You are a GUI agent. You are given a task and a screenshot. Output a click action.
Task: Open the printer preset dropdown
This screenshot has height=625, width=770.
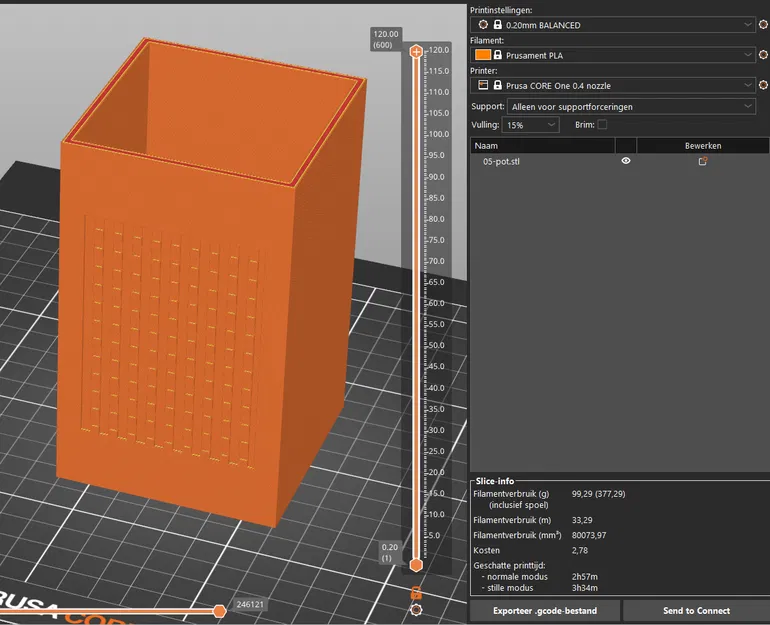[612, 85]
